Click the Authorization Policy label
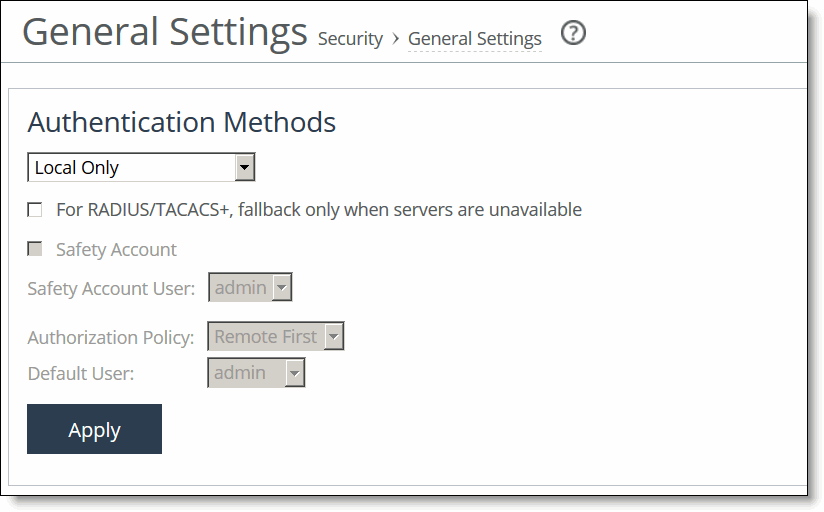Screen dimensions: 824x512 coord(111,337)
